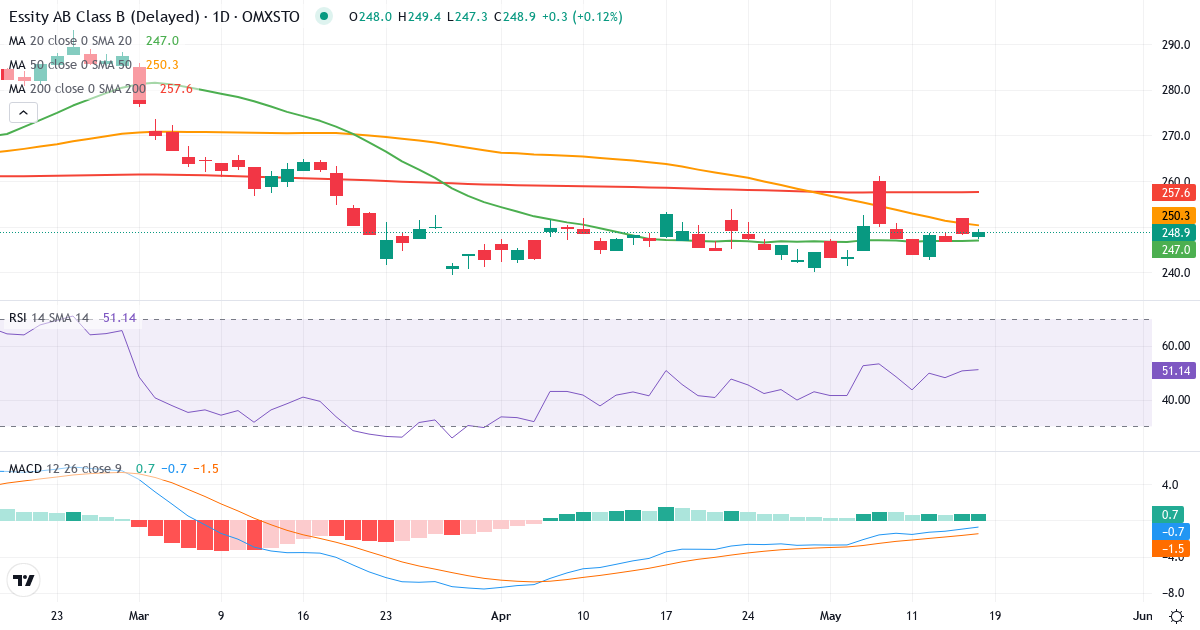Click the MACD -8.0 axis label
Viewport: 1200px width, 630px height.
[1175, 592]
